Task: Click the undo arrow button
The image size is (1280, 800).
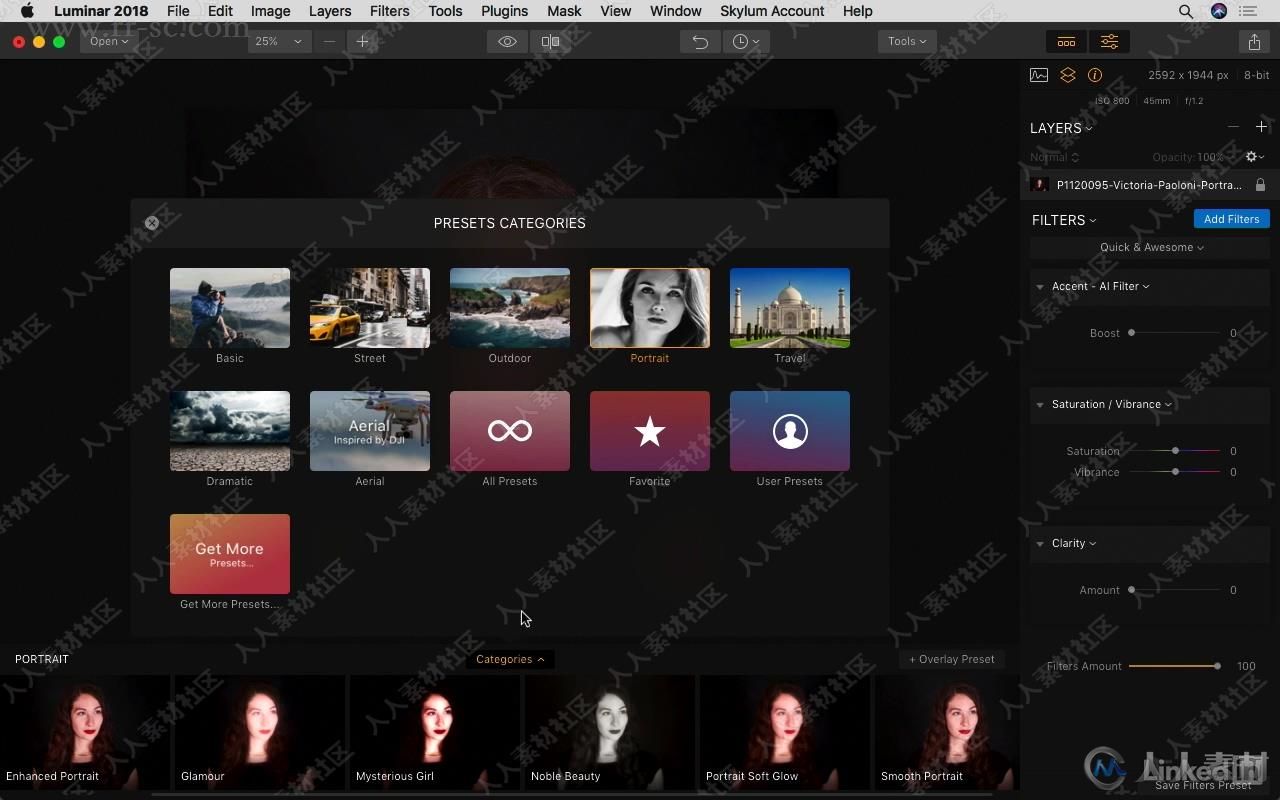Action: 700,41
